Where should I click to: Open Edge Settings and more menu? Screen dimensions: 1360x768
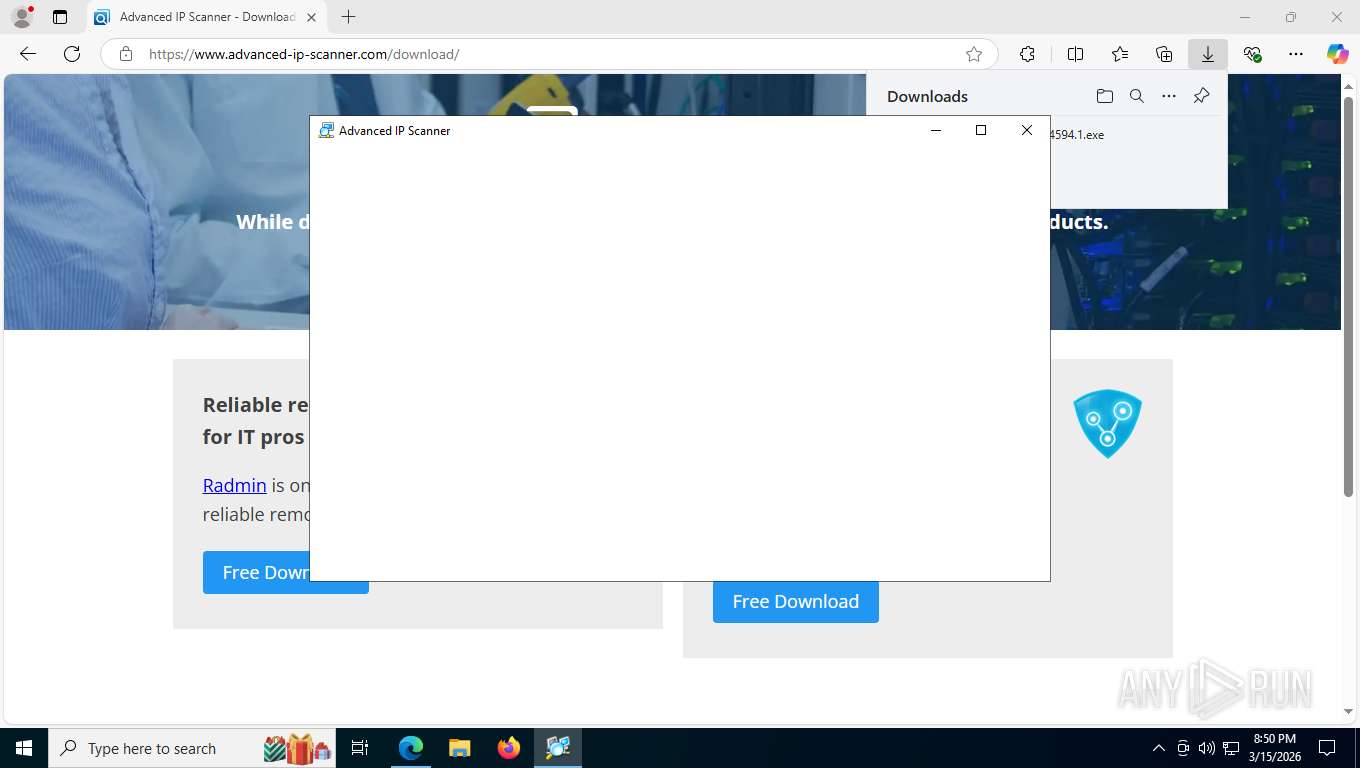click(1296, 54)
